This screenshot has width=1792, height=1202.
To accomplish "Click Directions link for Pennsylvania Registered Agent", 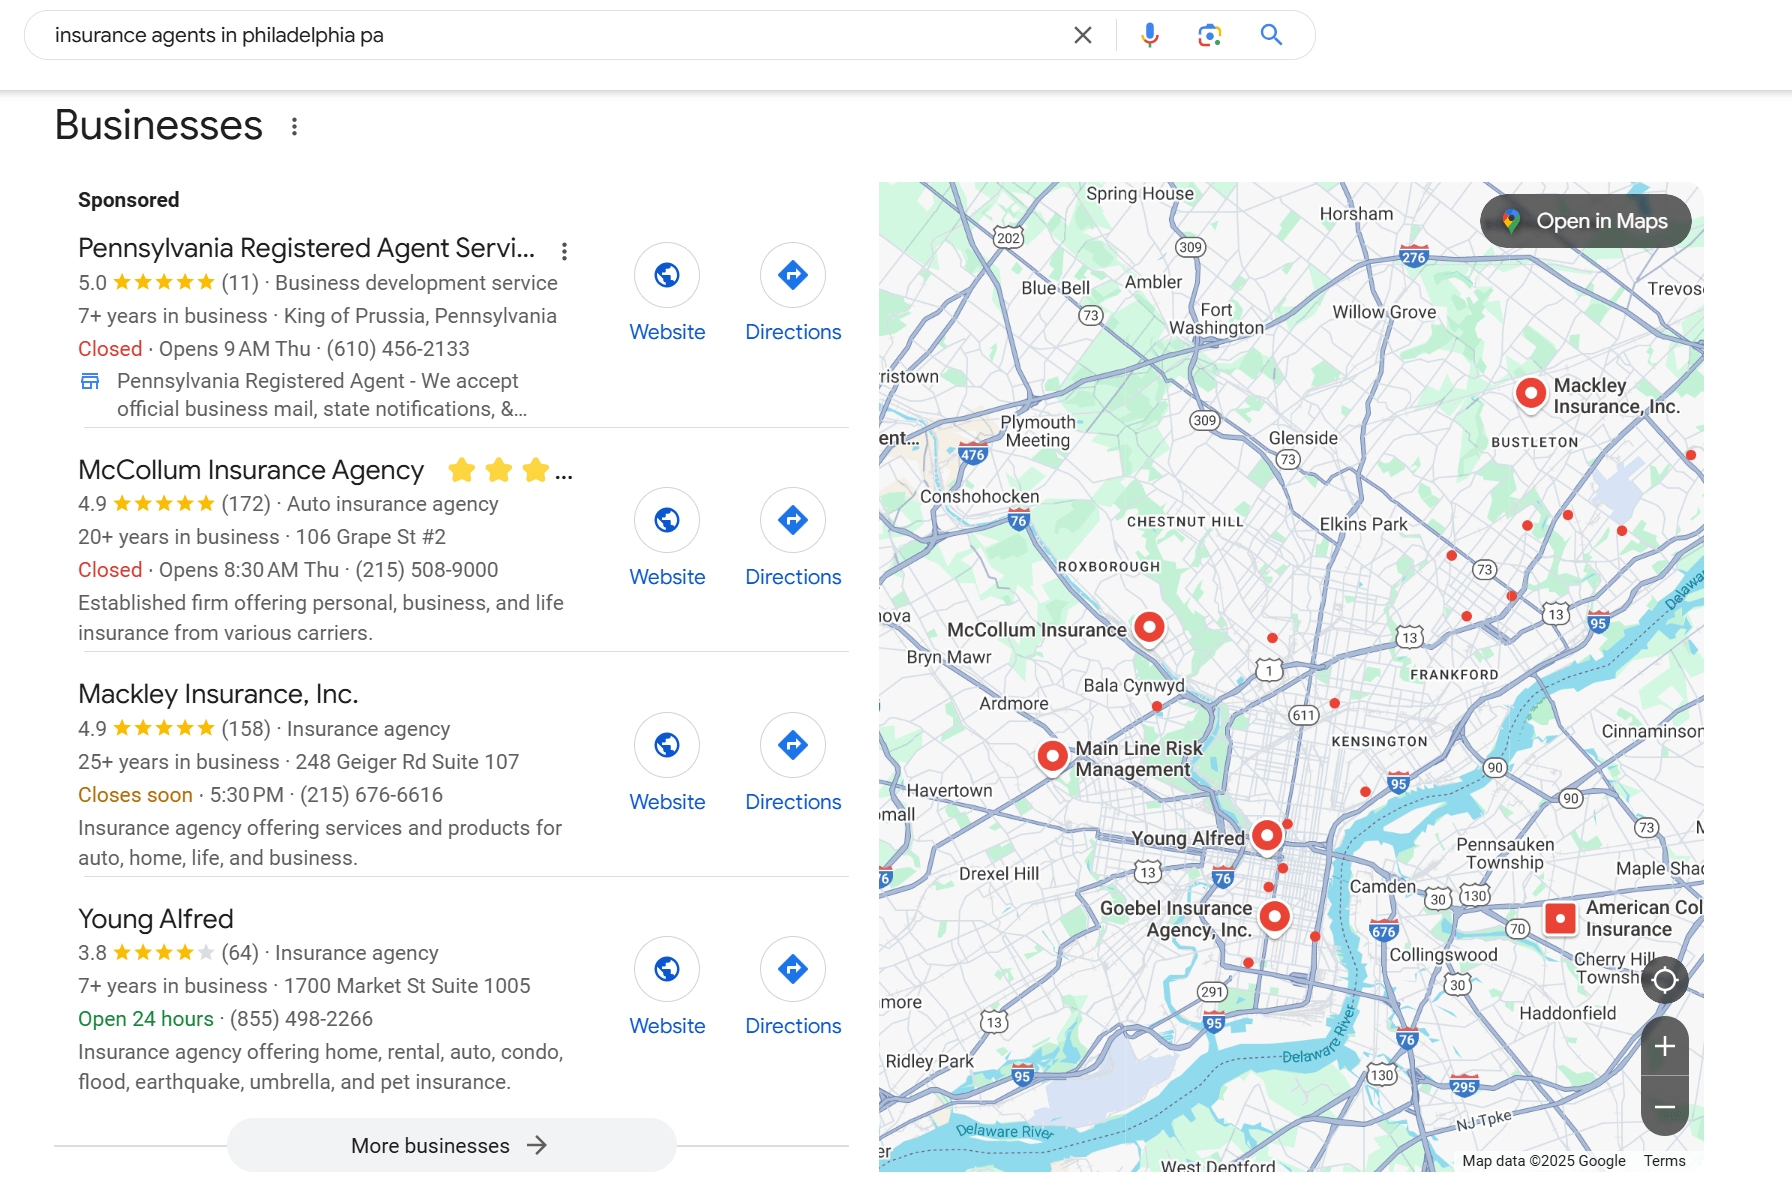I will pyautogui.click(x=793, y=332).
